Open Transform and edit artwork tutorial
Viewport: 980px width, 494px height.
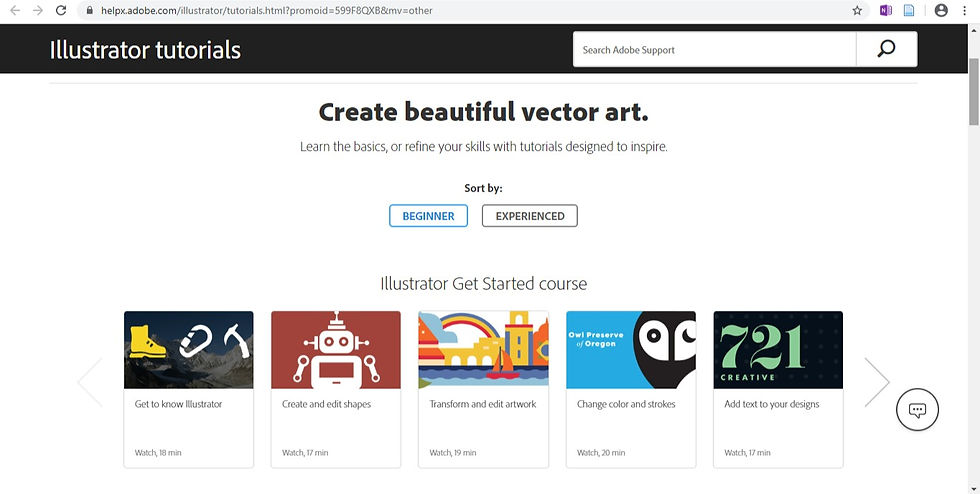coord(482,404)
